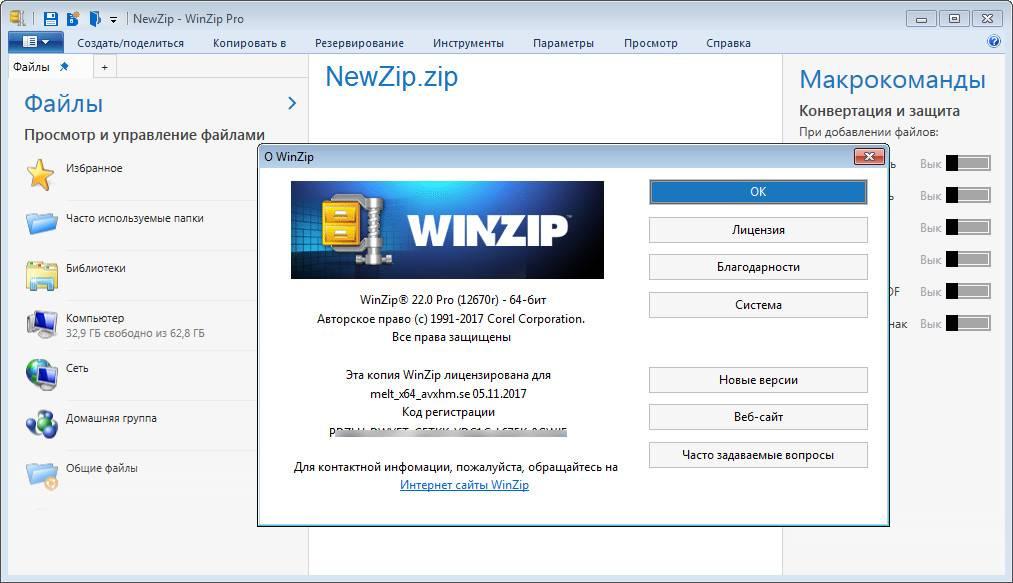Click the Веб-сайт button
The height and width of the screenshot is (583, 1013).
pos(758,417)
